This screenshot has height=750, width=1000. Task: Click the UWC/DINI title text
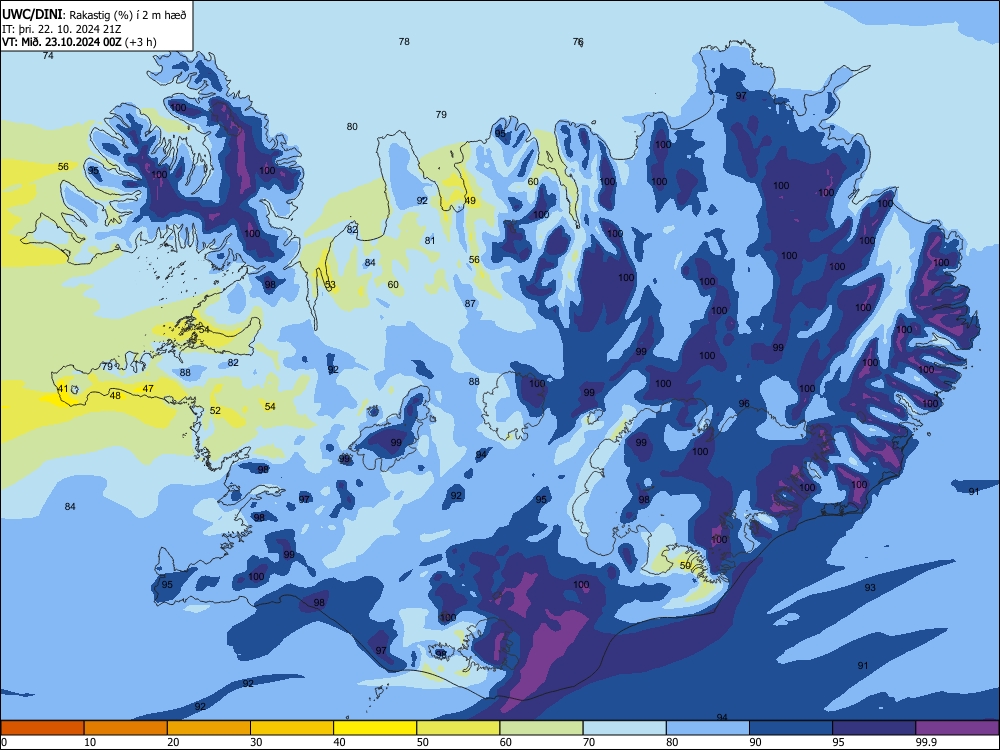tap(32, 15)
